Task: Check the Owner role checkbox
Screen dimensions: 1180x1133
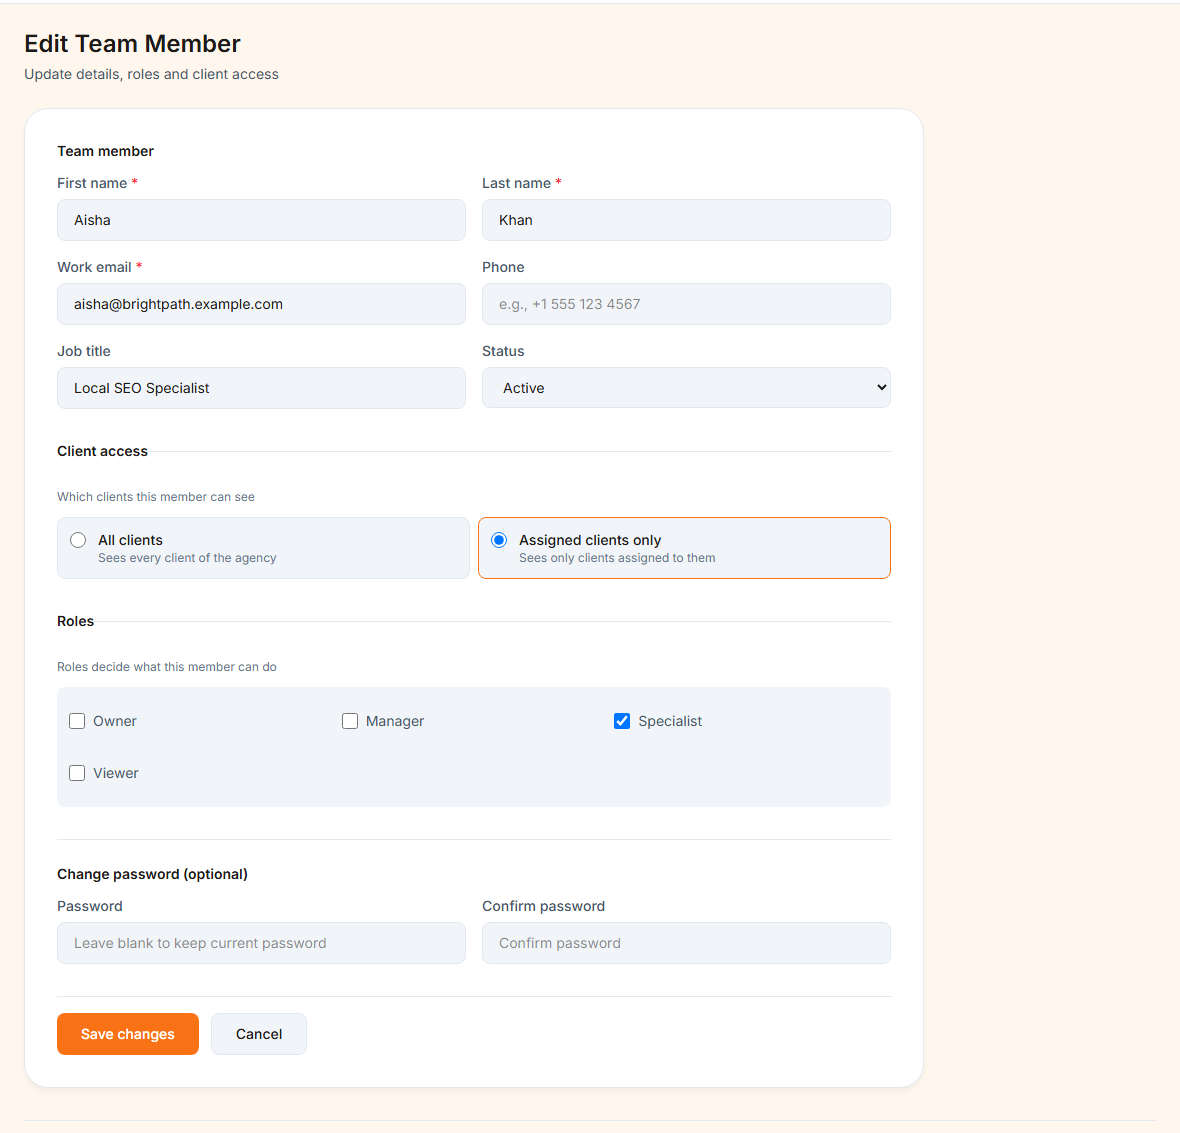Action: [77, 721]
